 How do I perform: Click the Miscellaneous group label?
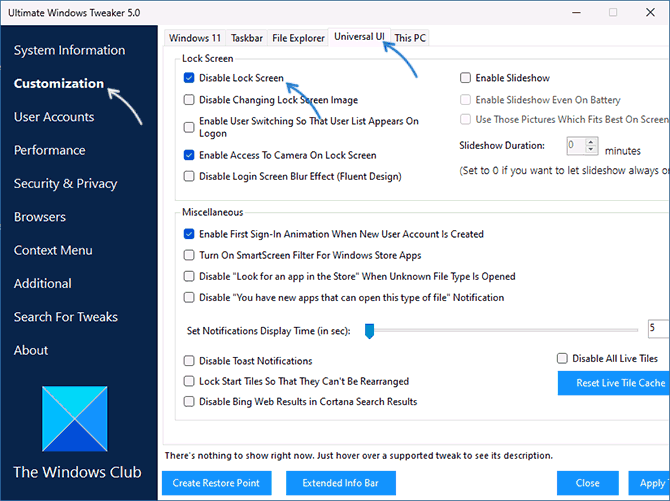click(212, 212)
